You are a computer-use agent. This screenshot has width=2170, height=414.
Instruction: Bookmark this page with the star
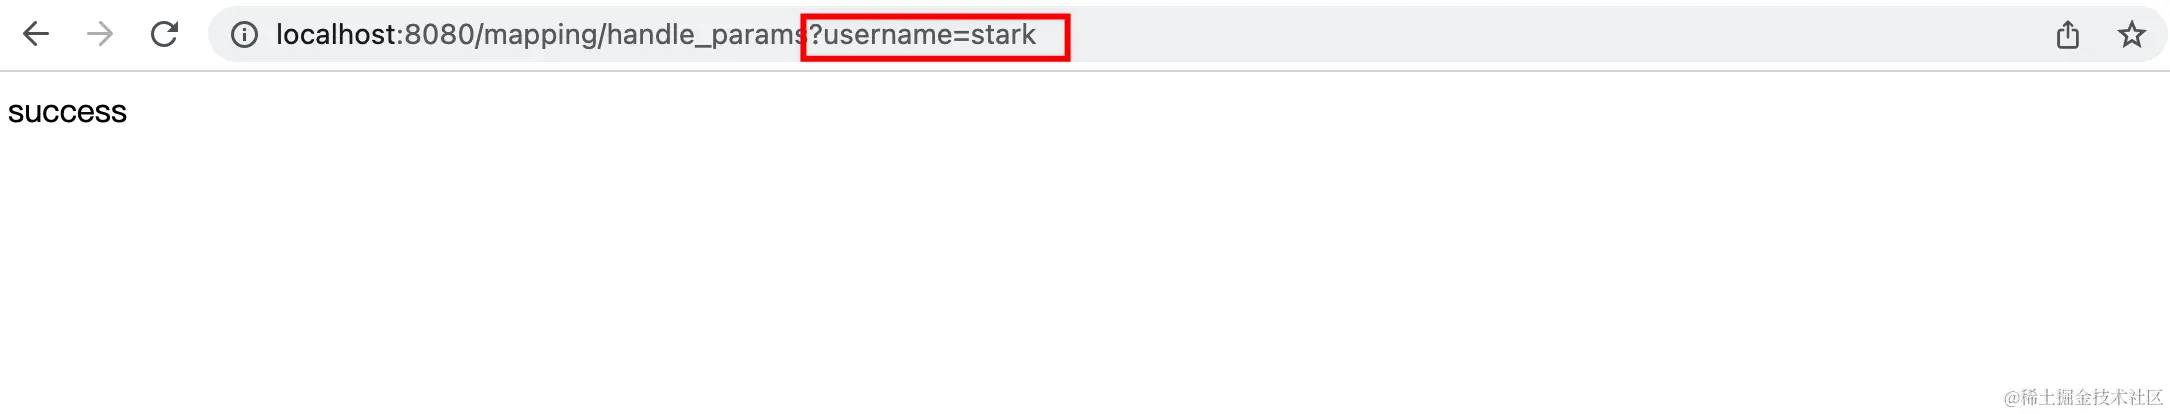coord(2132,35)
